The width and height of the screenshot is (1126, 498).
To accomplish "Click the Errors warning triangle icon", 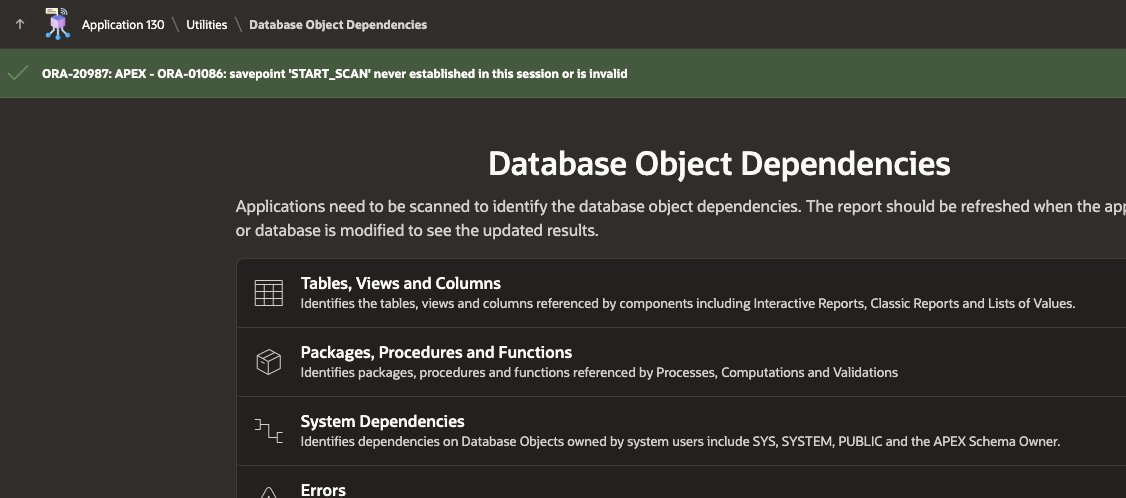I will (269, 492).
